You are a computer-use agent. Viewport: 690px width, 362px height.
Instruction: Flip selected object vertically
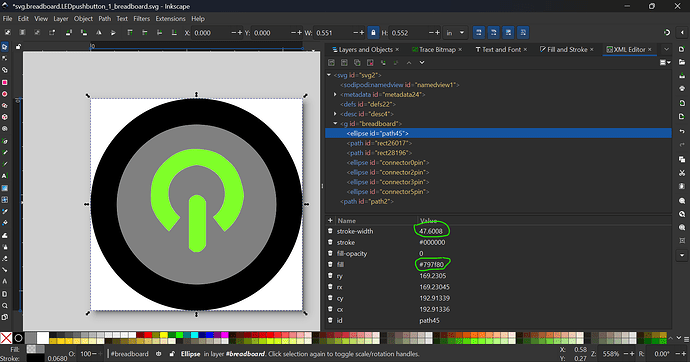(x=113, y=33)
